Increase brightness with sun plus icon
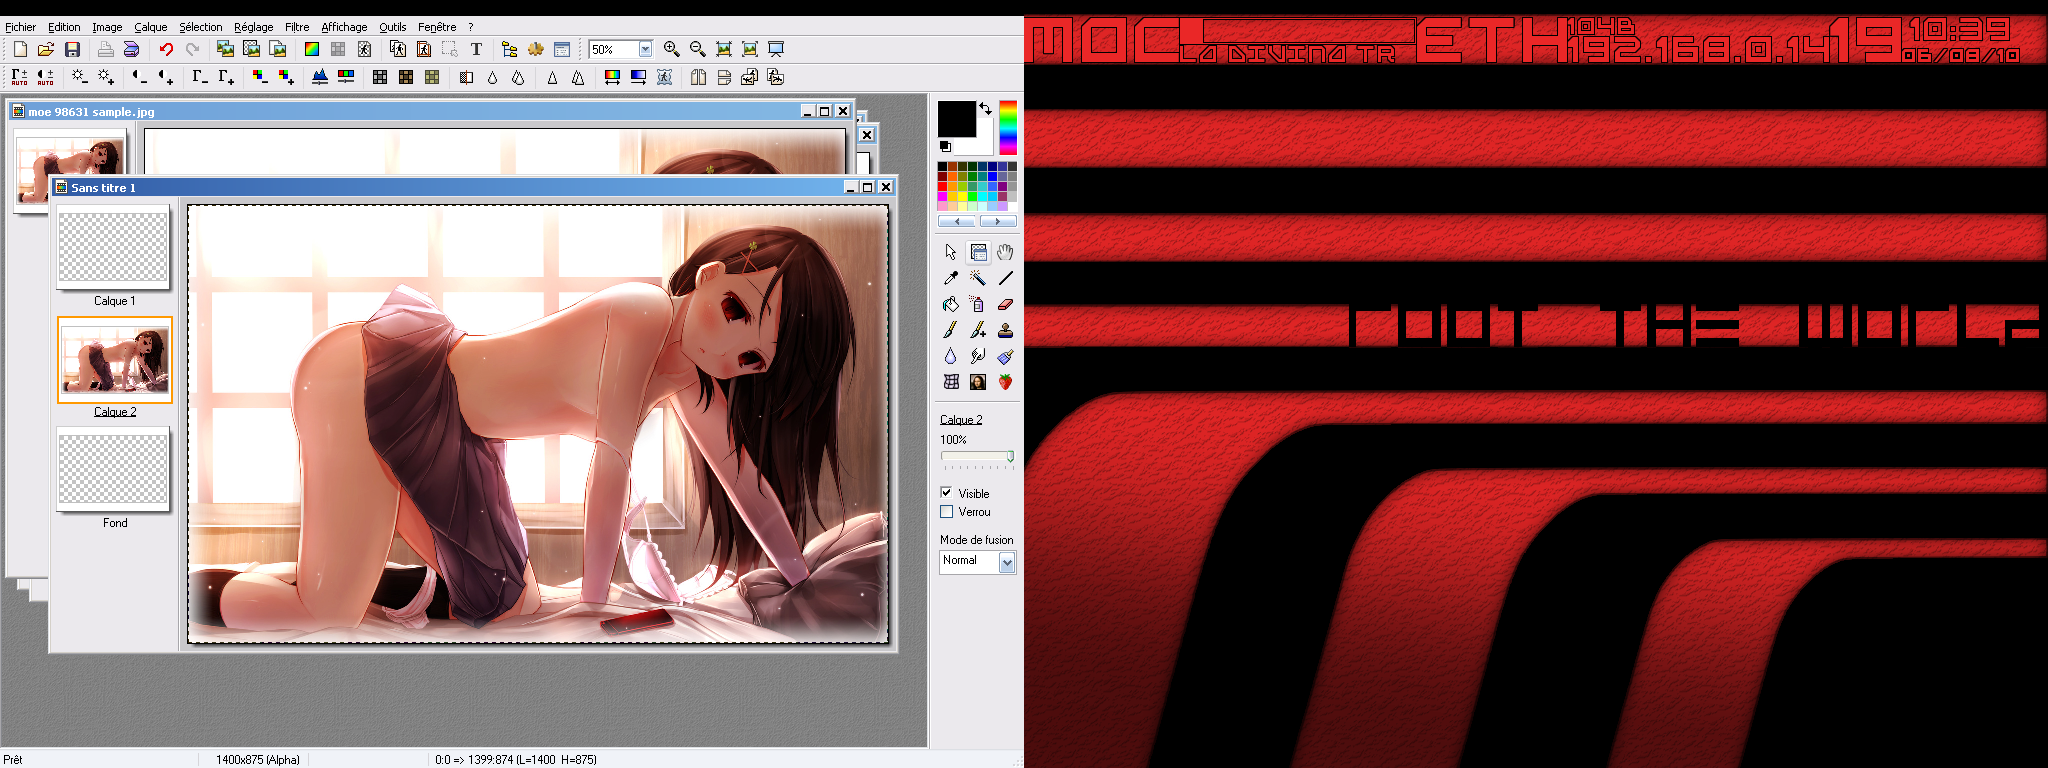This screenshot has width=2048, height=768. pos(105,77)
